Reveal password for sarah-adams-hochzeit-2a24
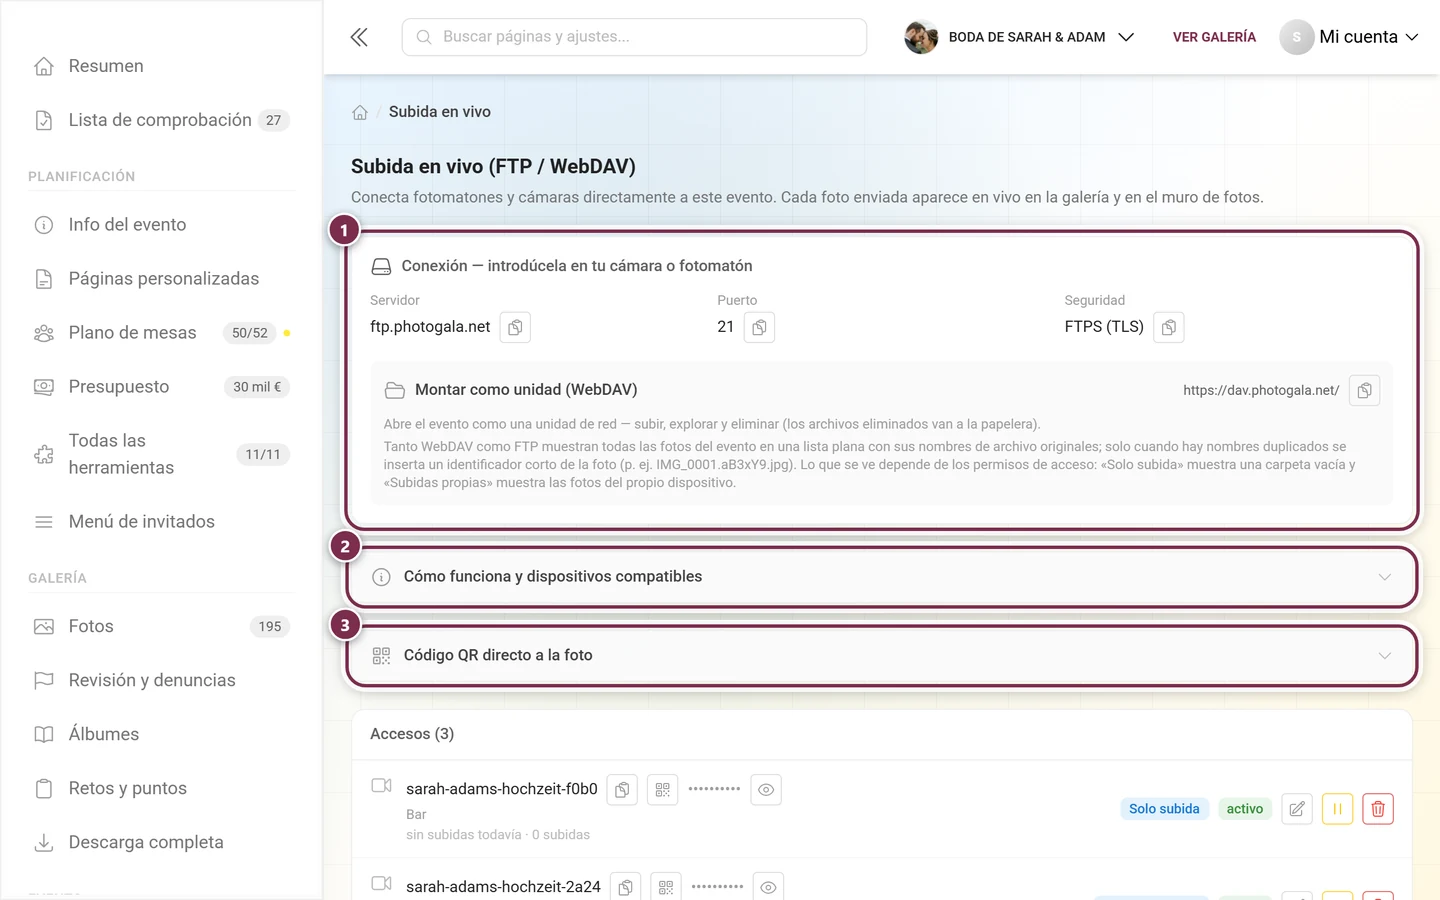 (768, 887)
